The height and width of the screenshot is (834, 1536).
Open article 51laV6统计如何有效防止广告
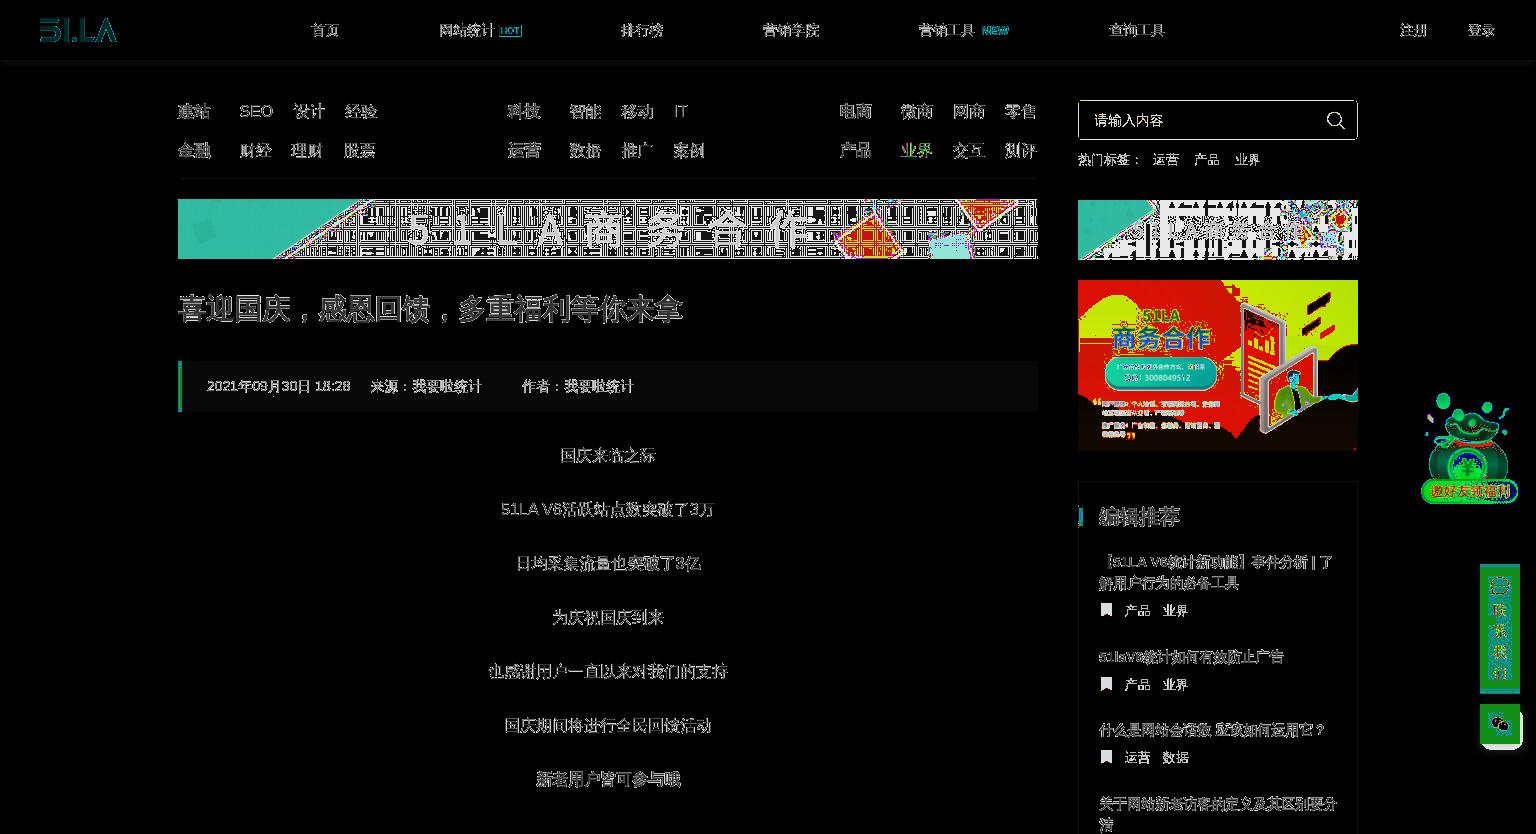(1191, 657)
